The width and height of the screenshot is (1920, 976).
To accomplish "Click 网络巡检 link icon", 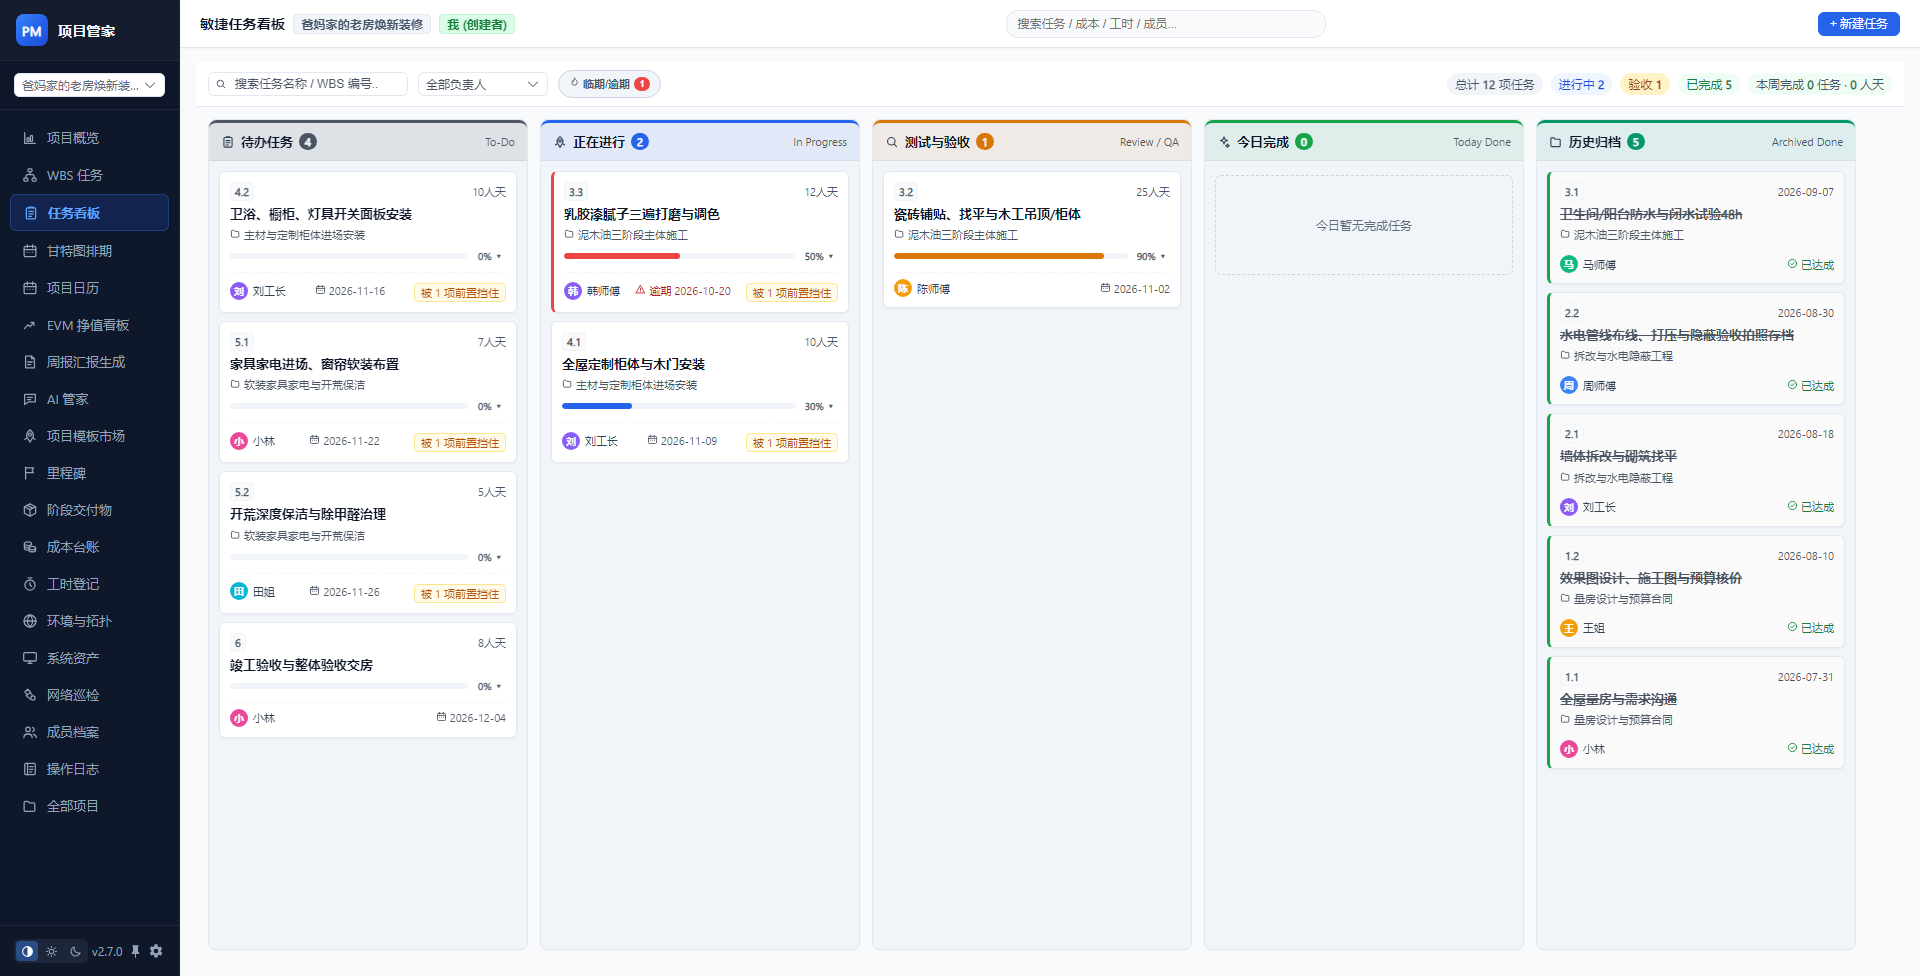I will click(x=30, y=695).
